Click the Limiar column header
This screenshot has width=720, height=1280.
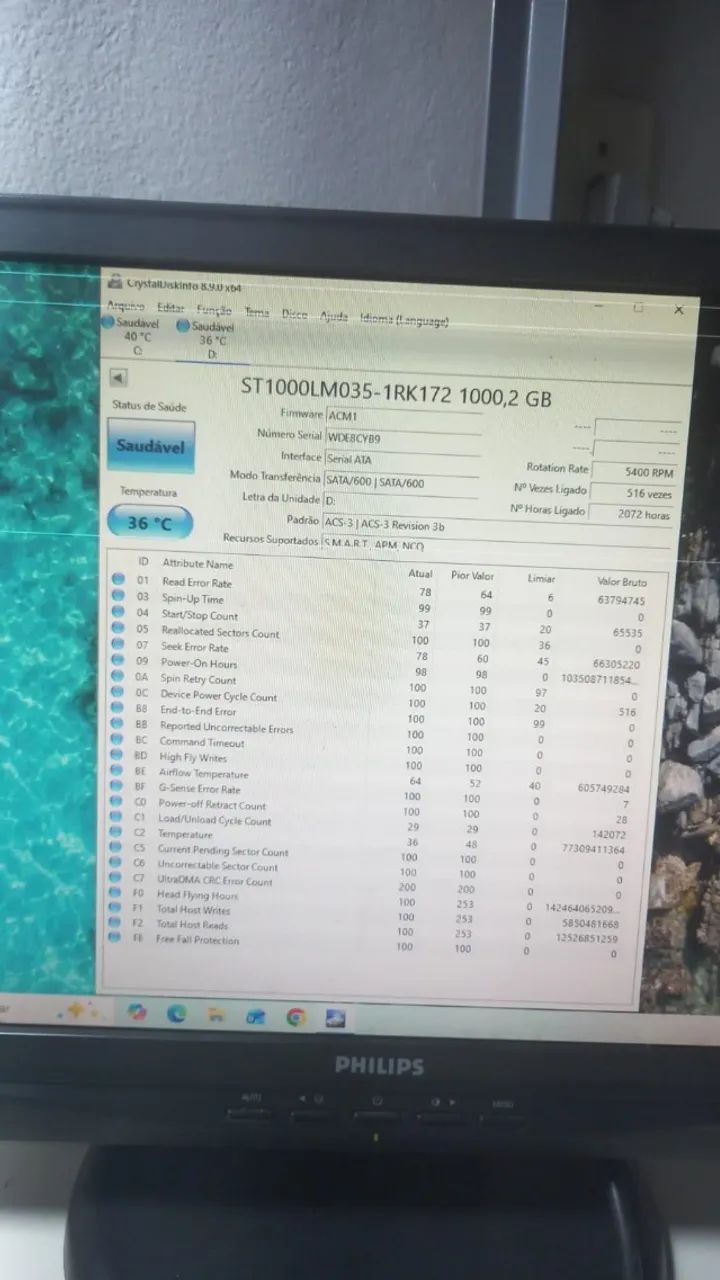[542, 579]
